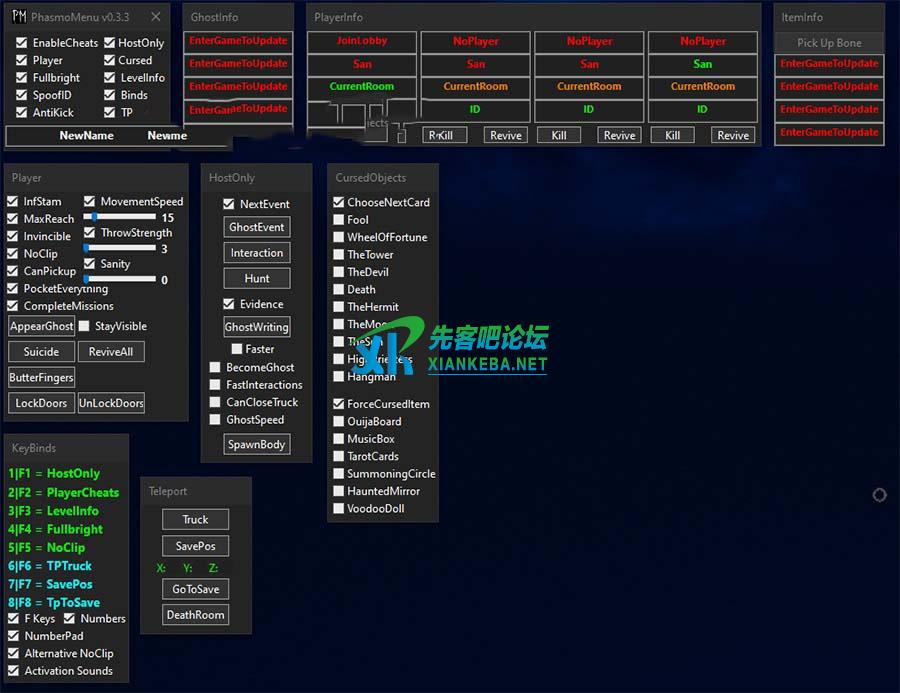
Task: Click the SpawnBody button
Action: 257,444
